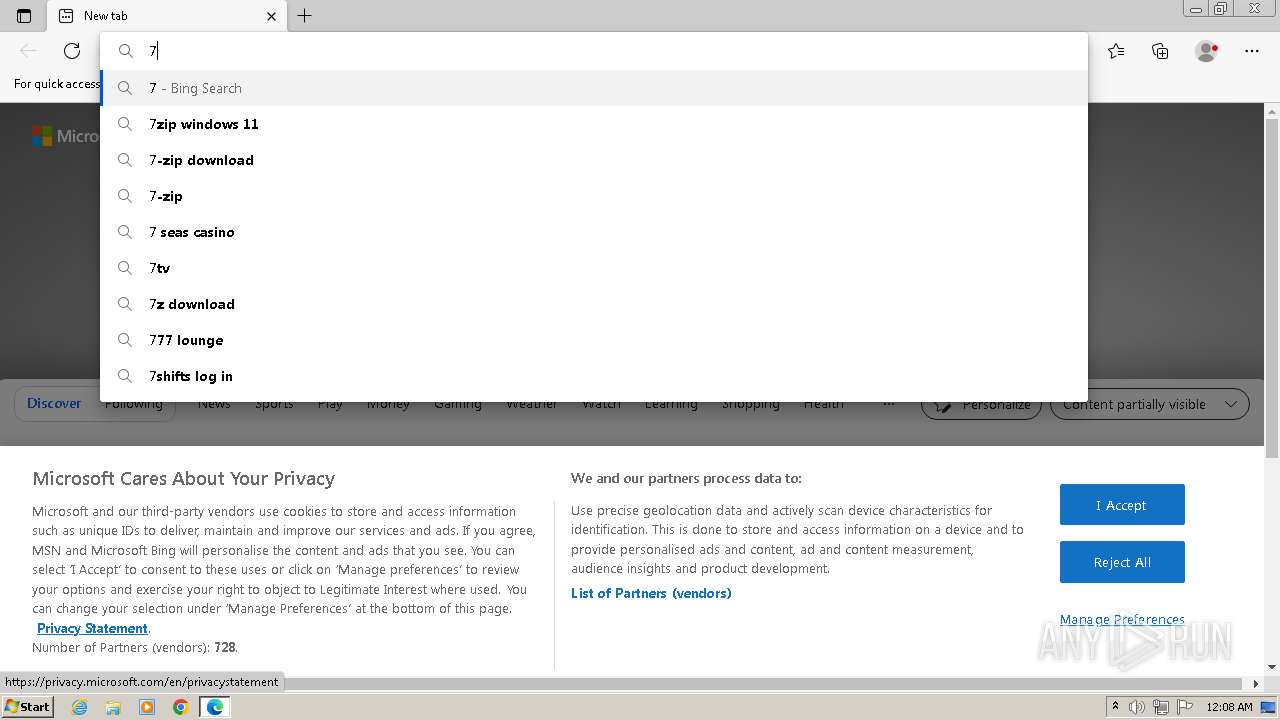The height and width of the screenshot is (720, 1280).
Task: Open Manage Preferences link
Action: point(1122,620)
